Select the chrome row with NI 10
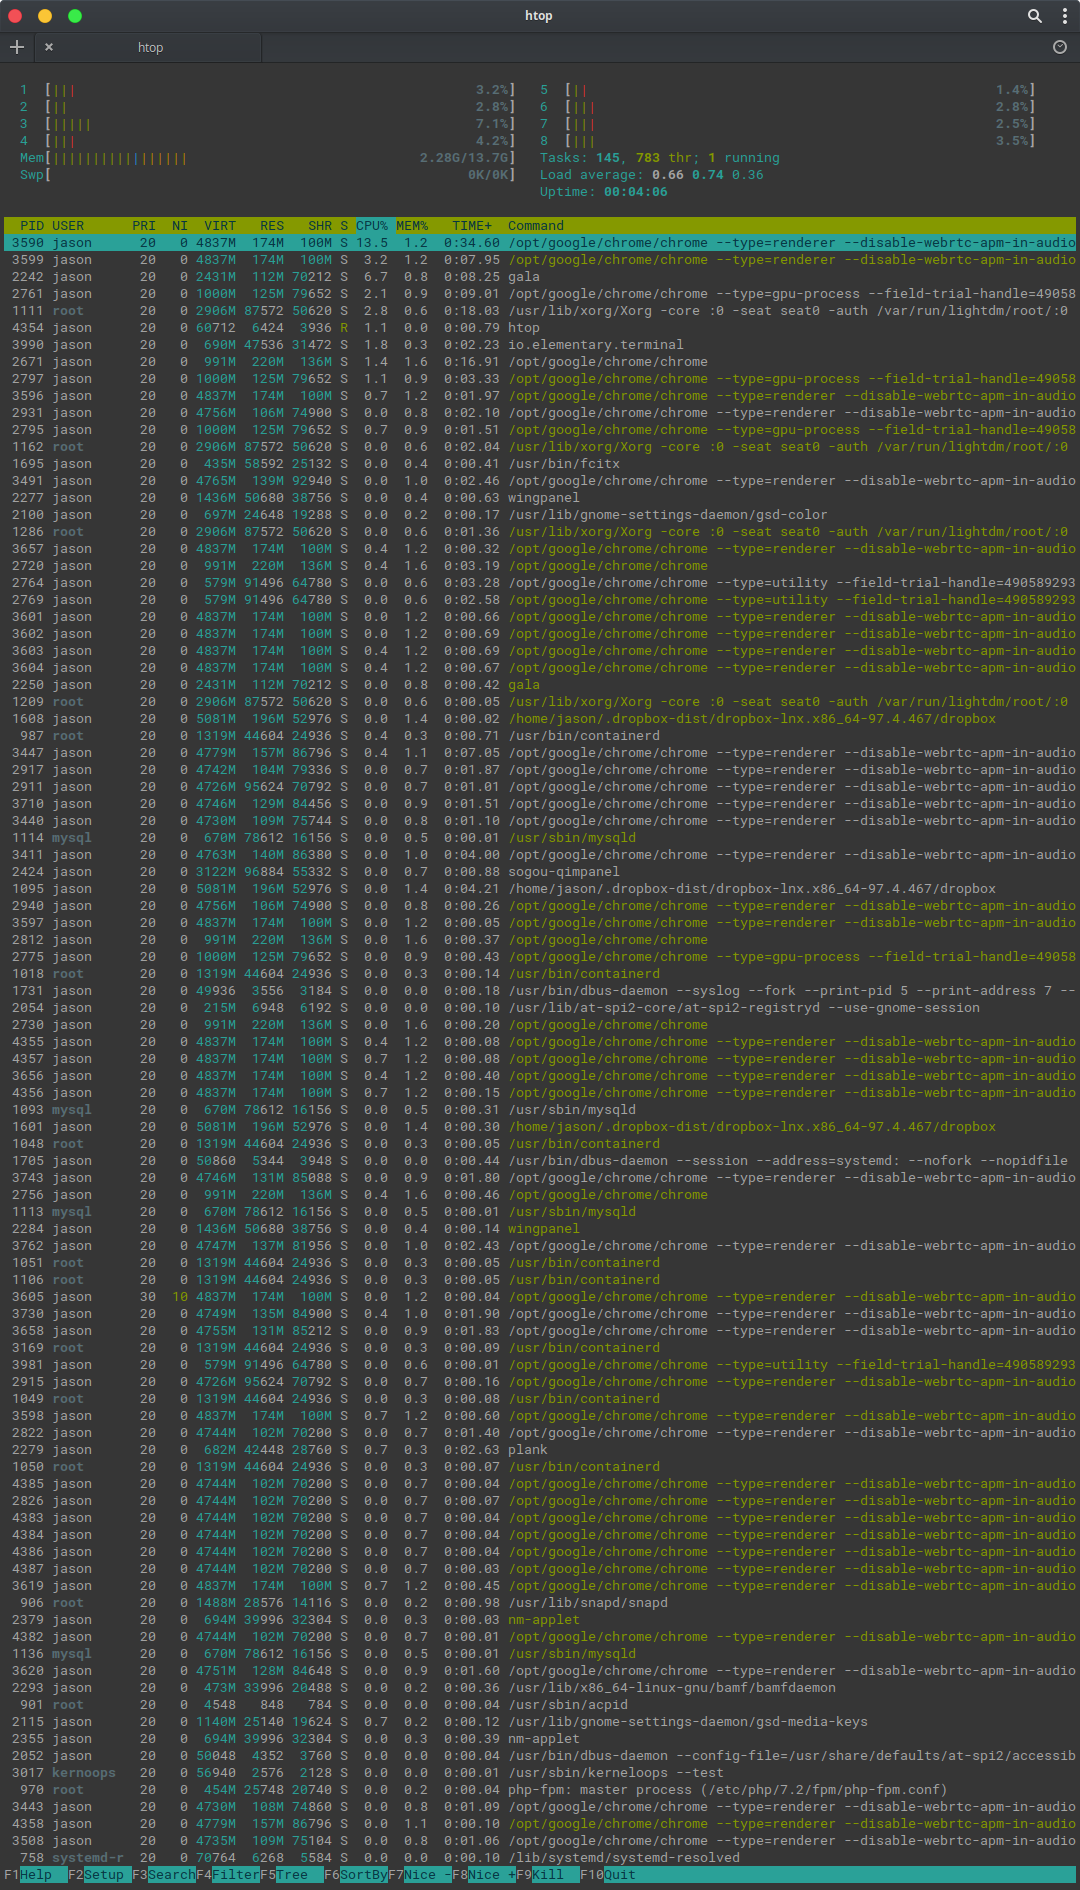The image size is (1080, 1890). click(x=540, y=1297)
